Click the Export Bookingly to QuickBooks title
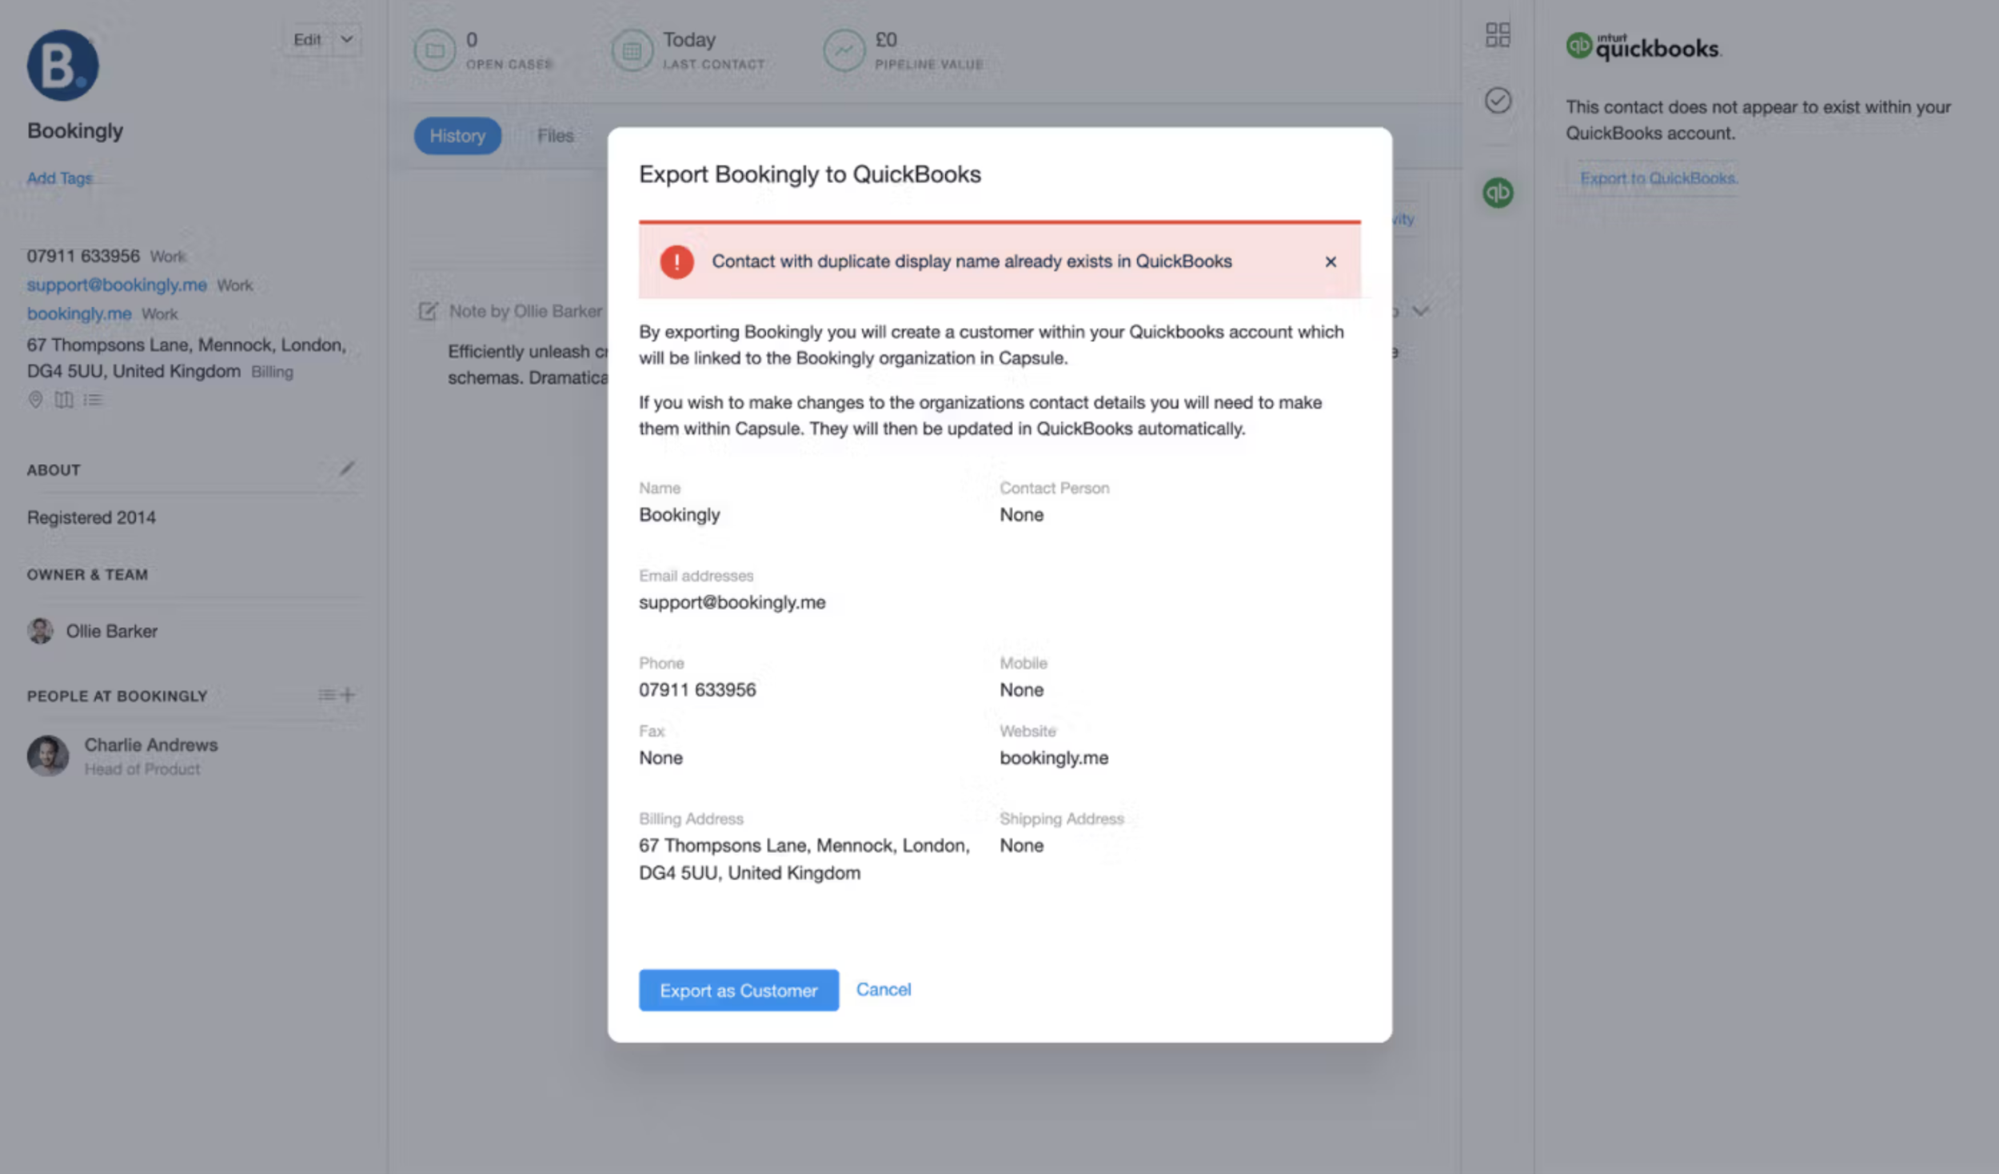Screen dimensions: 1999x1174 810,174
